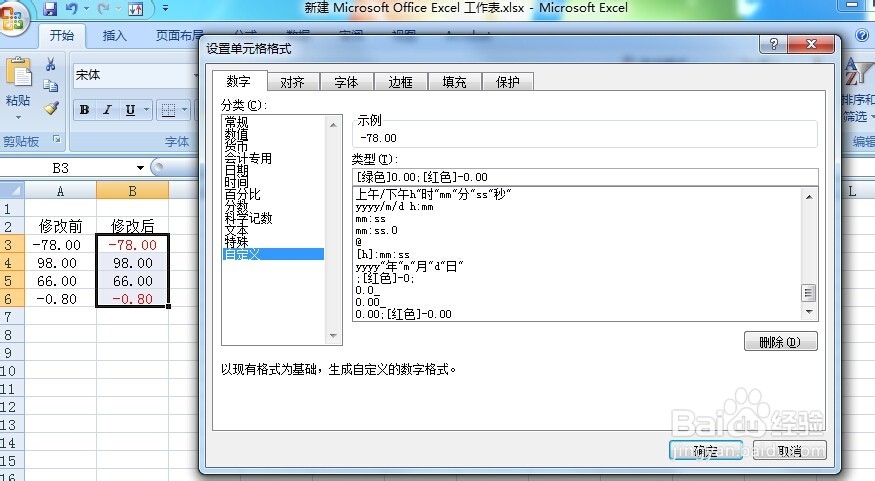Open the 开始 ribbon tab

point(61,36)
